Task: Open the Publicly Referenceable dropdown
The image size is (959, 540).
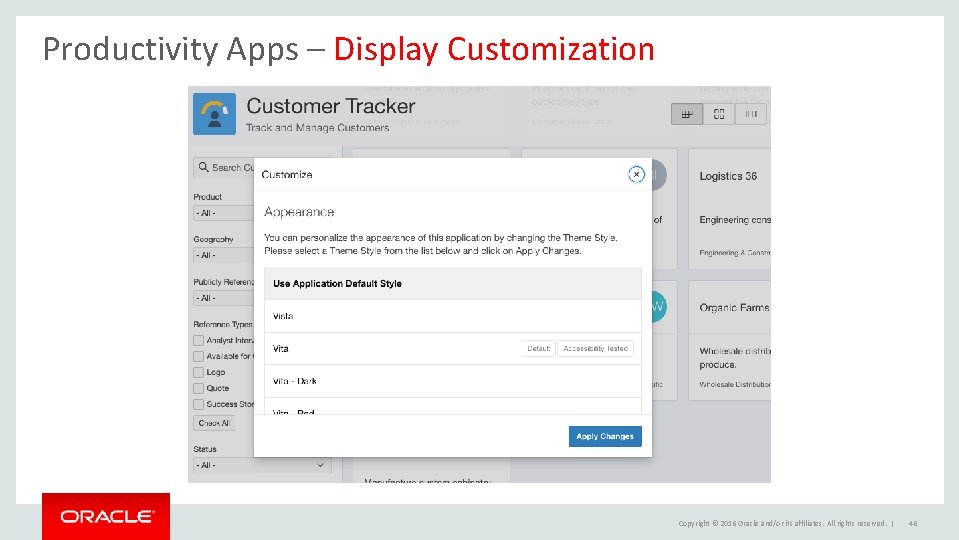Action: (x=224, y=298)
